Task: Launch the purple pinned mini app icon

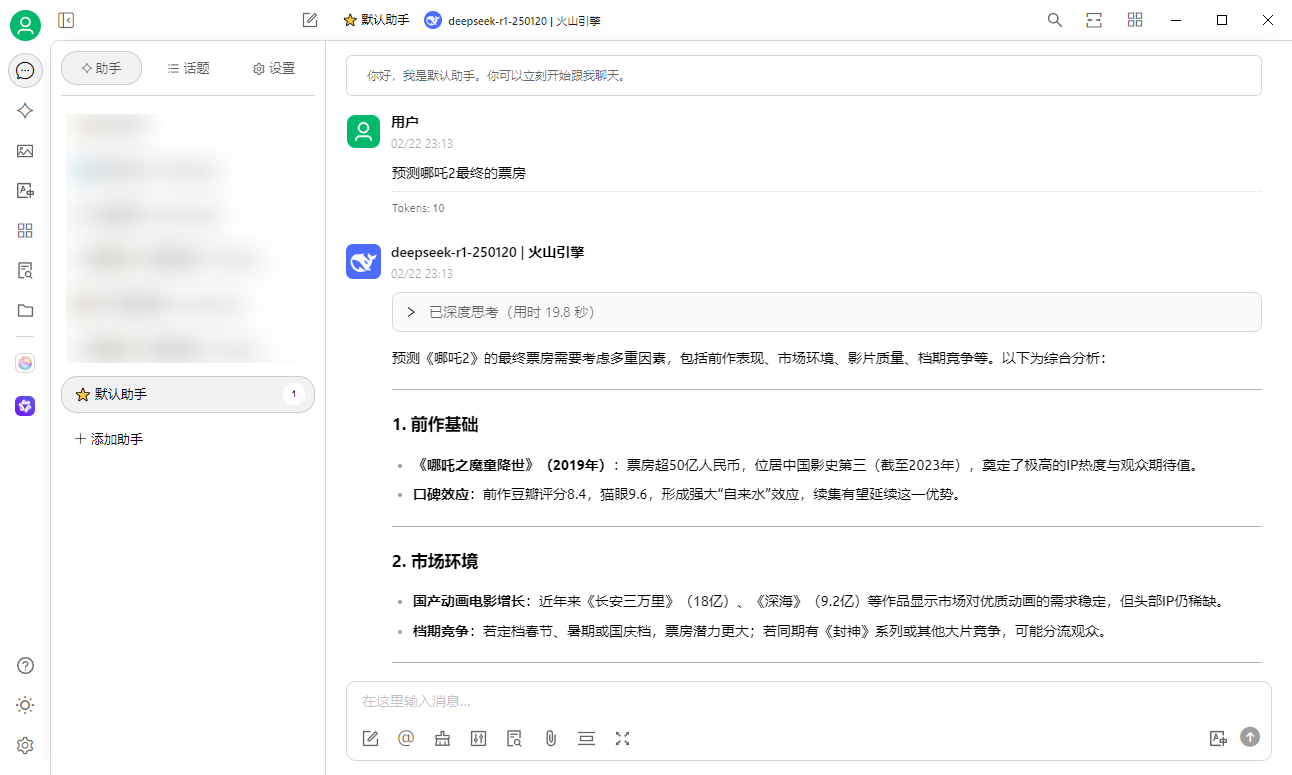Action: pyautogui.click(x=25, y=405)
